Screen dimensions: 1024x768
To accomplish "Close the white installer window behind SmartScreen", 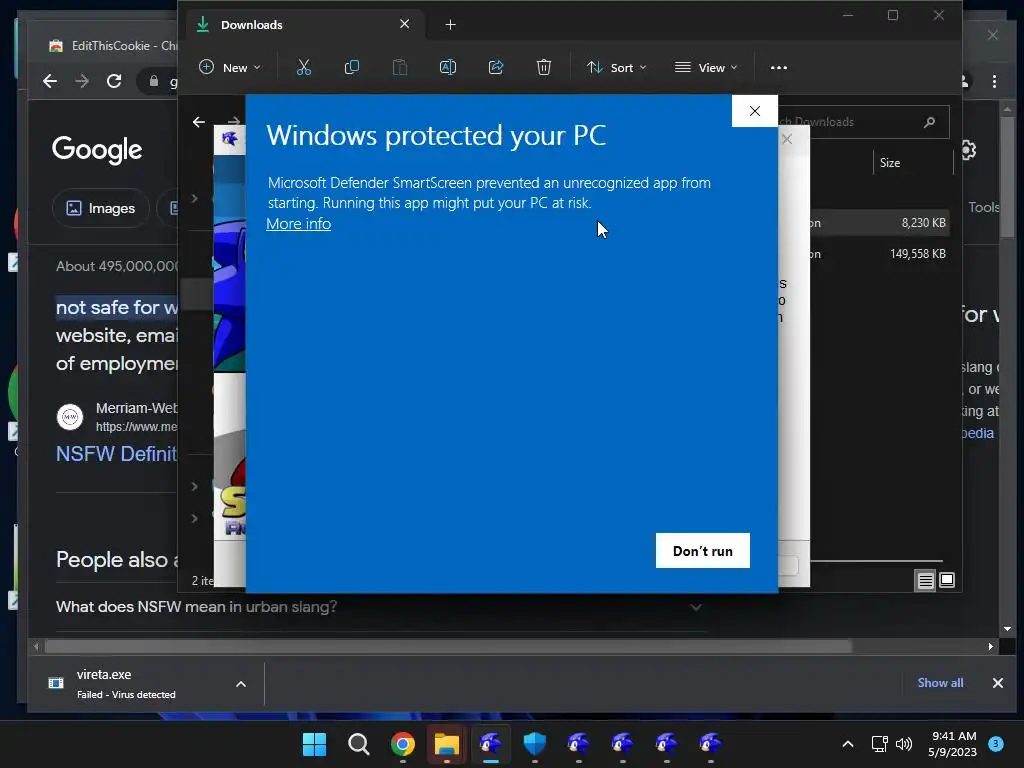I will 787,139.
